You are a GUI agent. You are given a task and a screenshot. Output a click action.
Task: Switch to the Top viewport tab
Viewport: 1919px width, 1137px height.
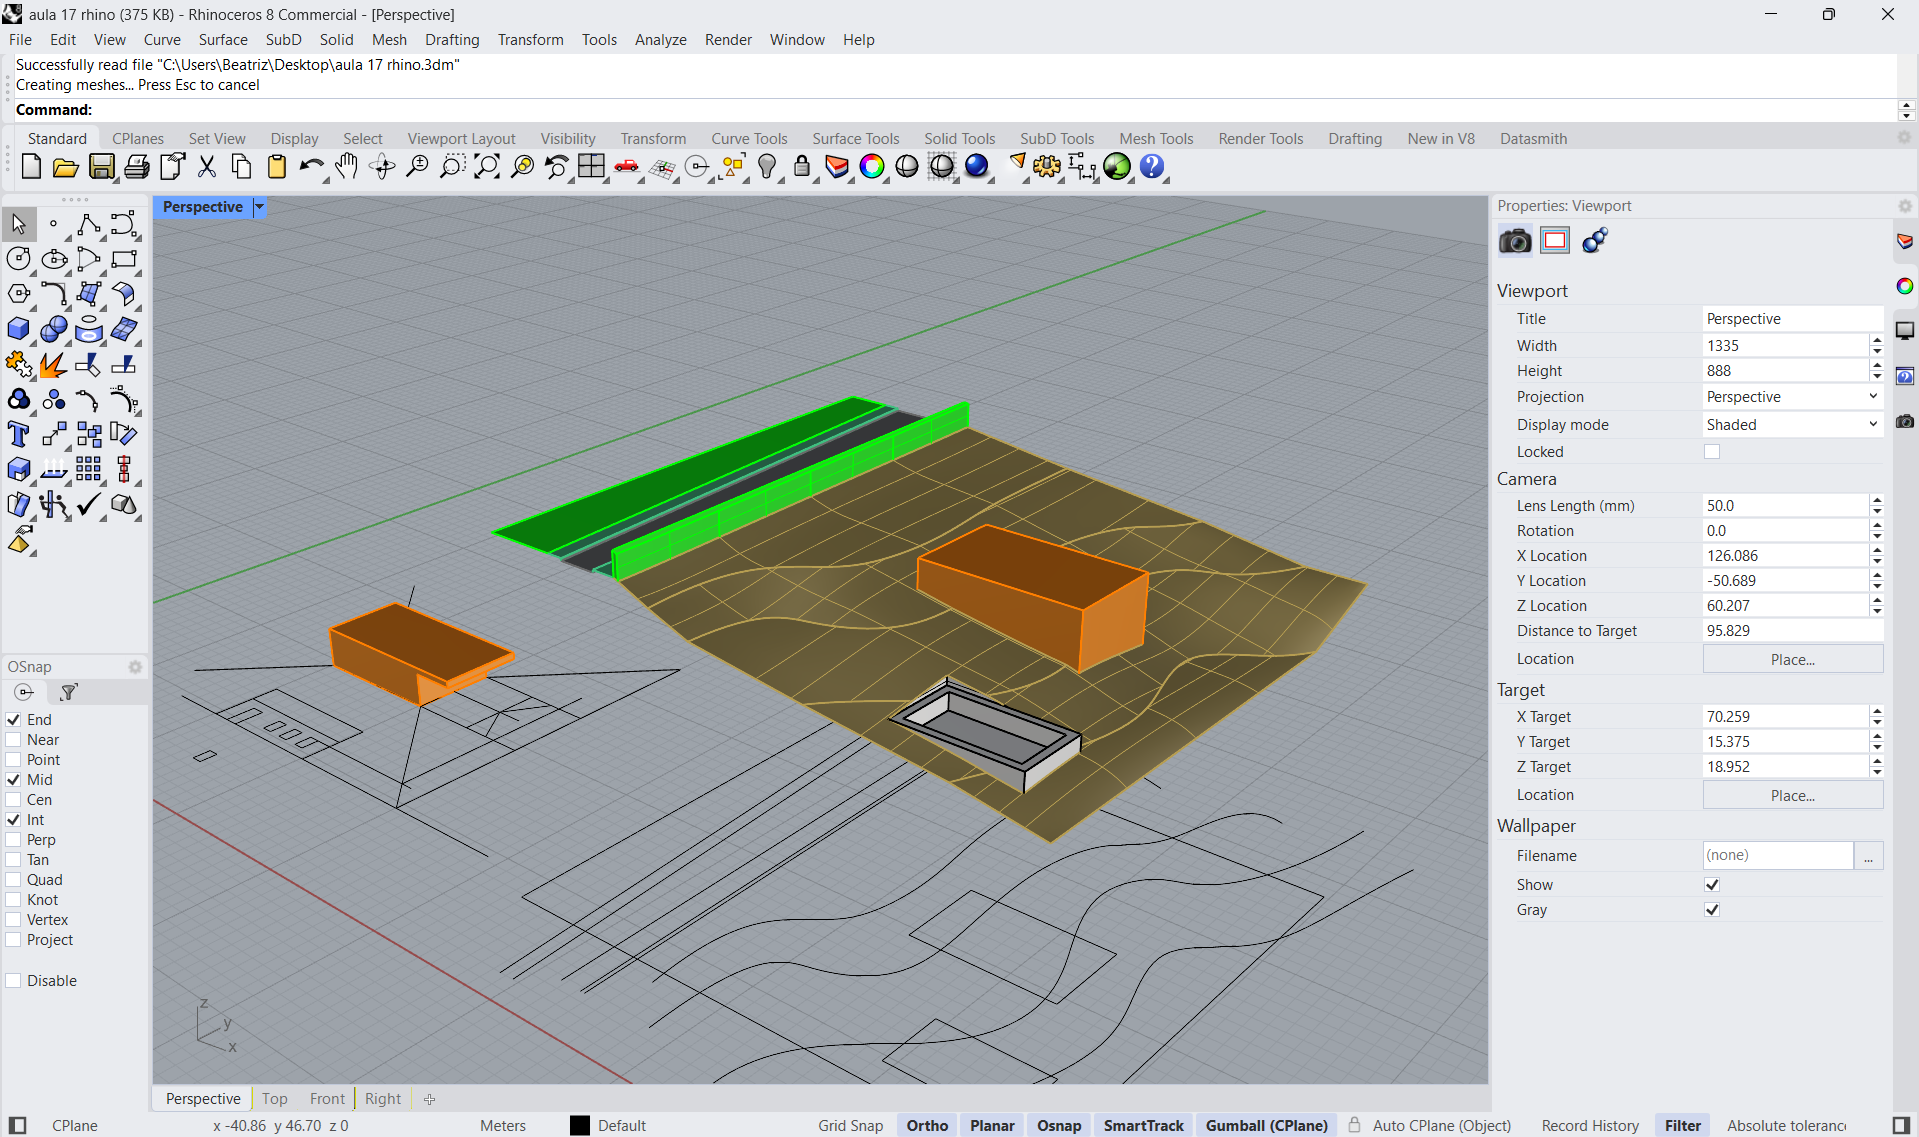pos(274,1099)
